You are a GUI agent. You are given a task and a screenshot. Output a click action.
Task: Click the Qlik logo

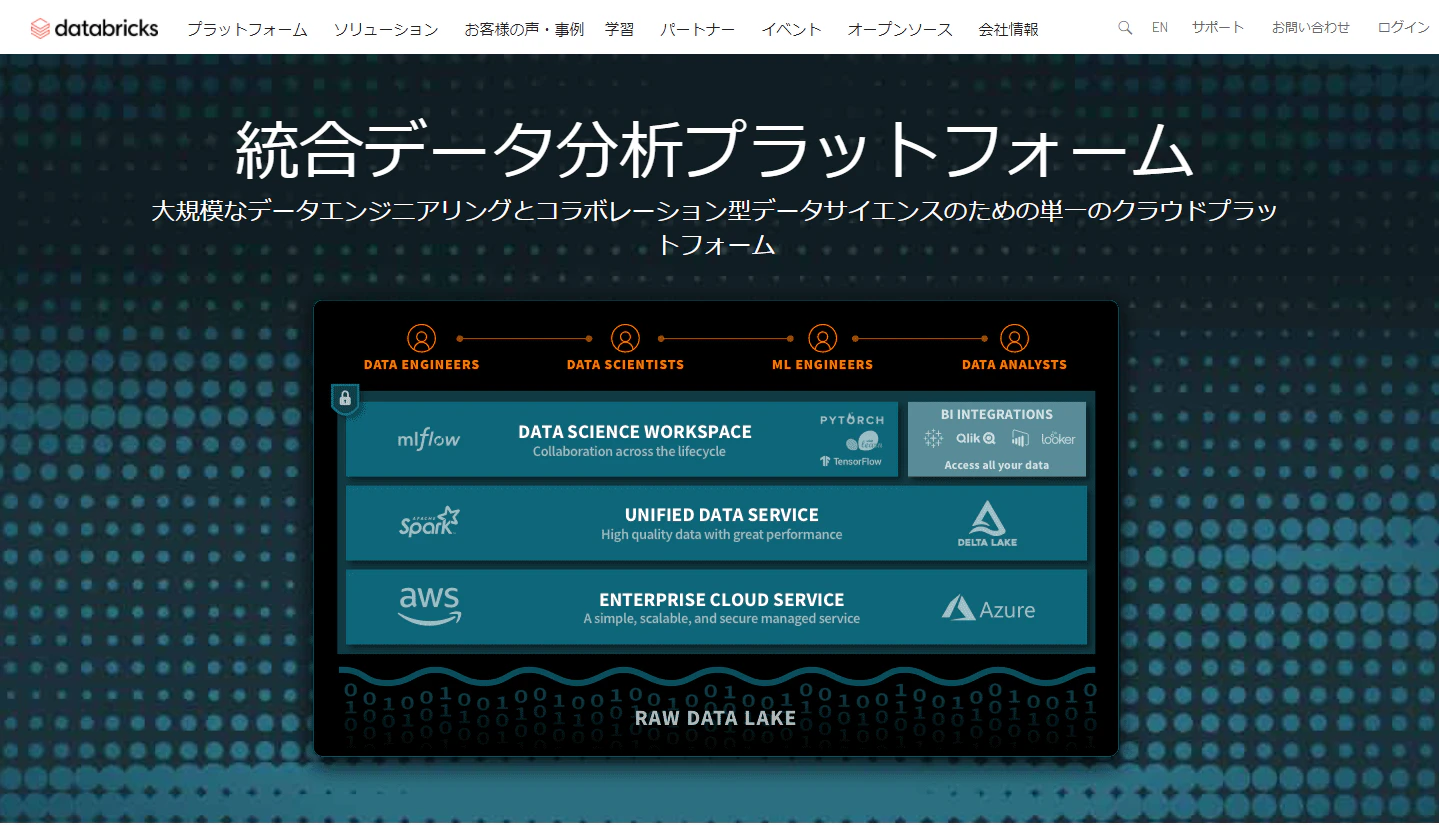point(975,438)
